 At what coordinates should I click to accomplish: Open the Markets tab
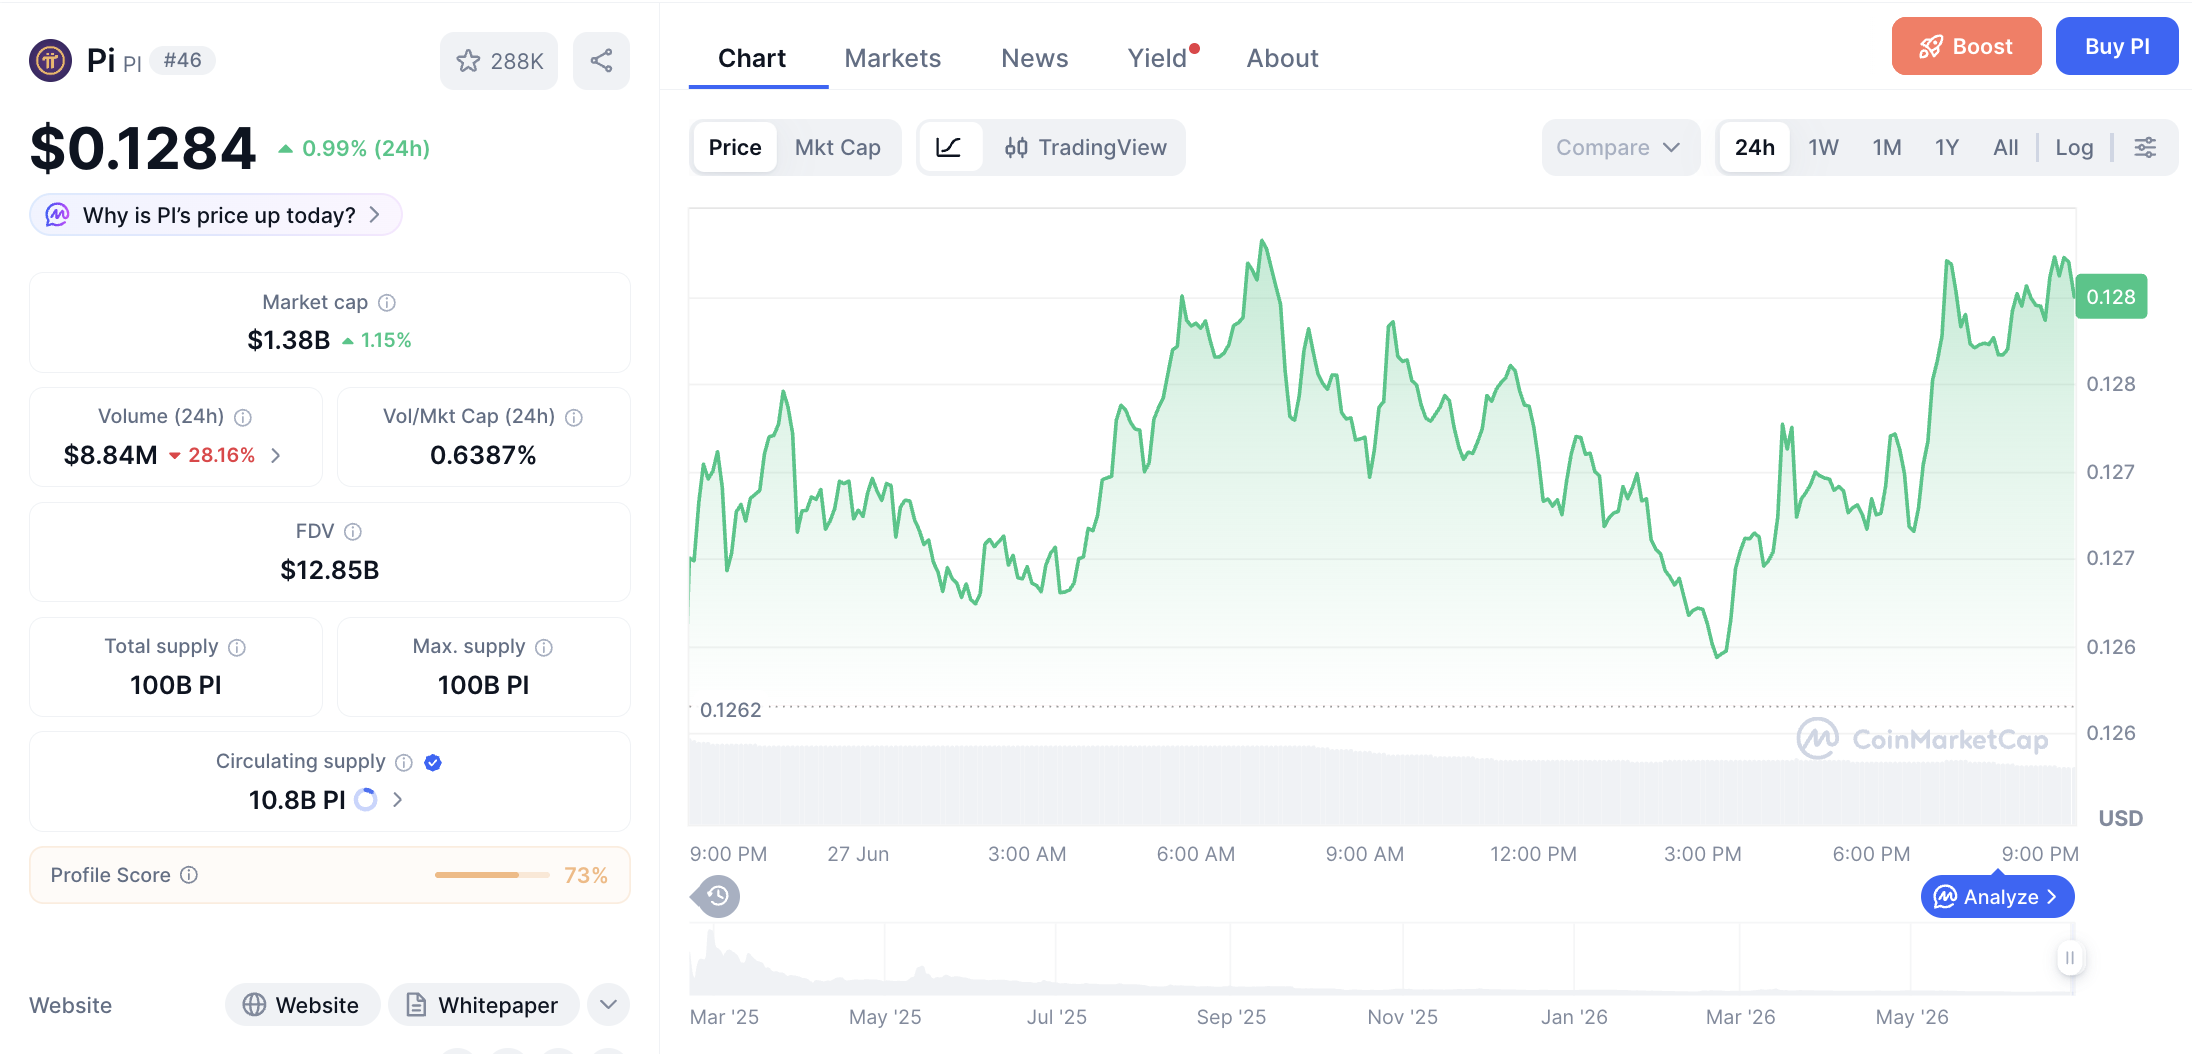[892, 58]
